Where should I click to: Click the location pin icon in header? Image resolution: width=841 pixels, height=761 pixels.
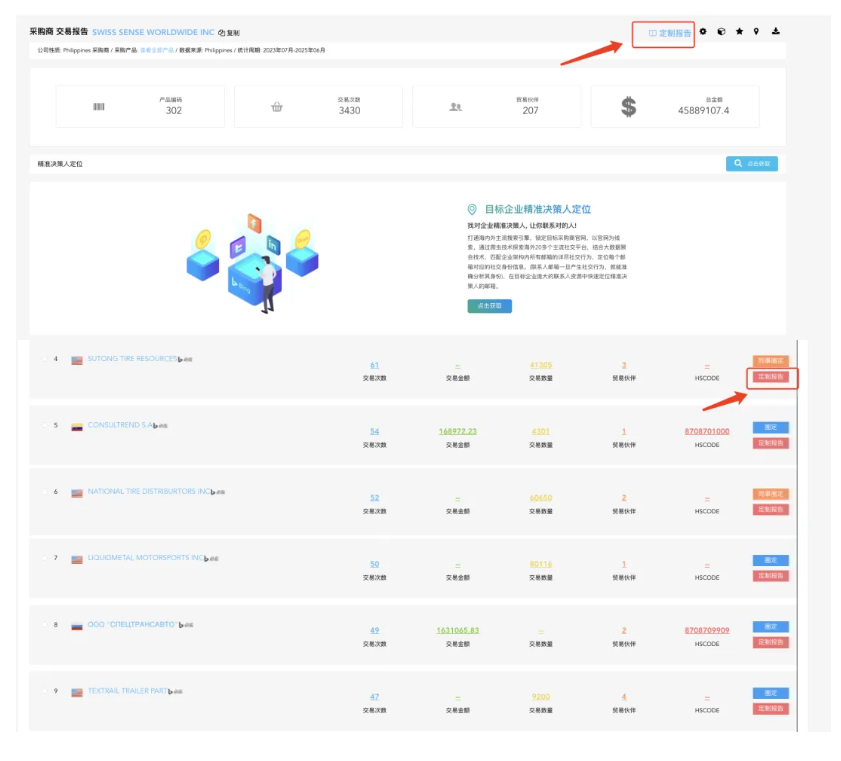(x=757, y=32)
